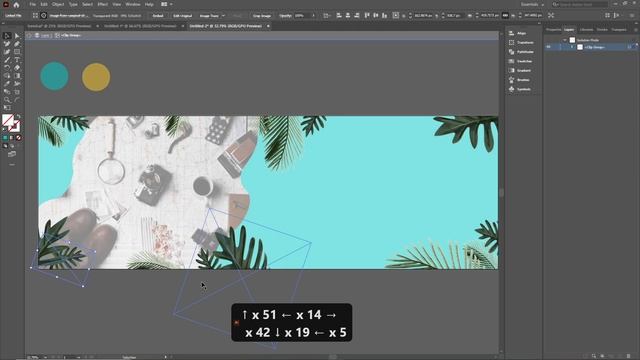Expand the Clip Group layer row

[572, 47]
